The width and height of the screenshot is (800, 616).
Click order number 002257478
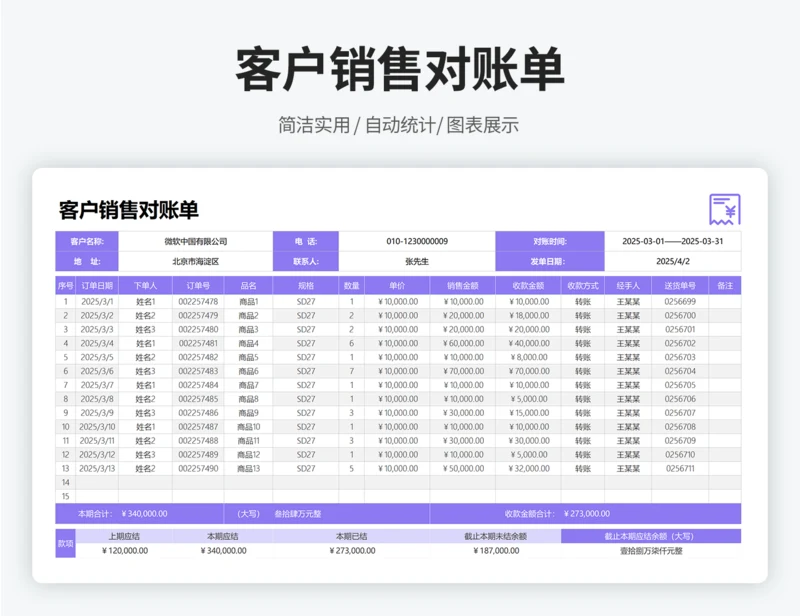tap(198, 302)
